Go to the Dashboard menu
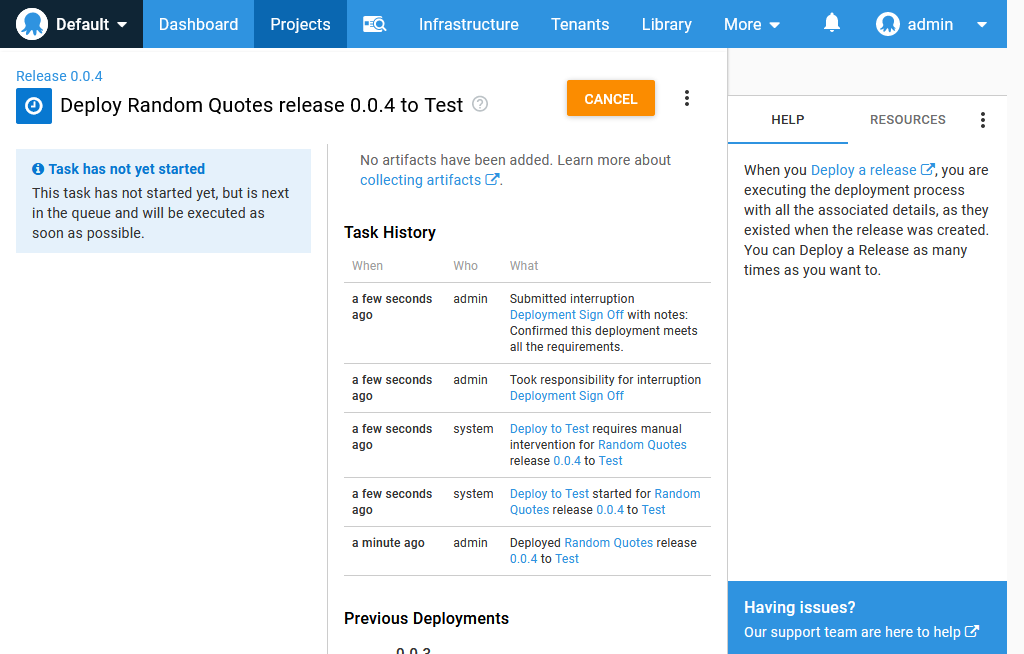Viewport: 1024px width, 654px height. point(199,24)
